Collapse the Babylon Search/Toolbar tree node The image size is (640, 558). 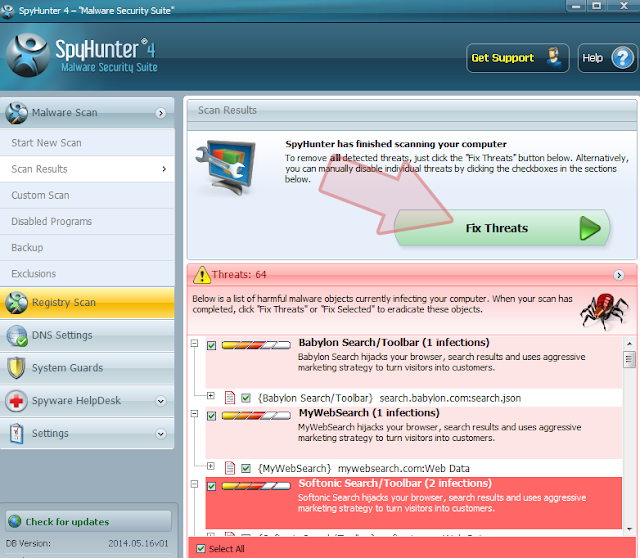click(195, 343)
